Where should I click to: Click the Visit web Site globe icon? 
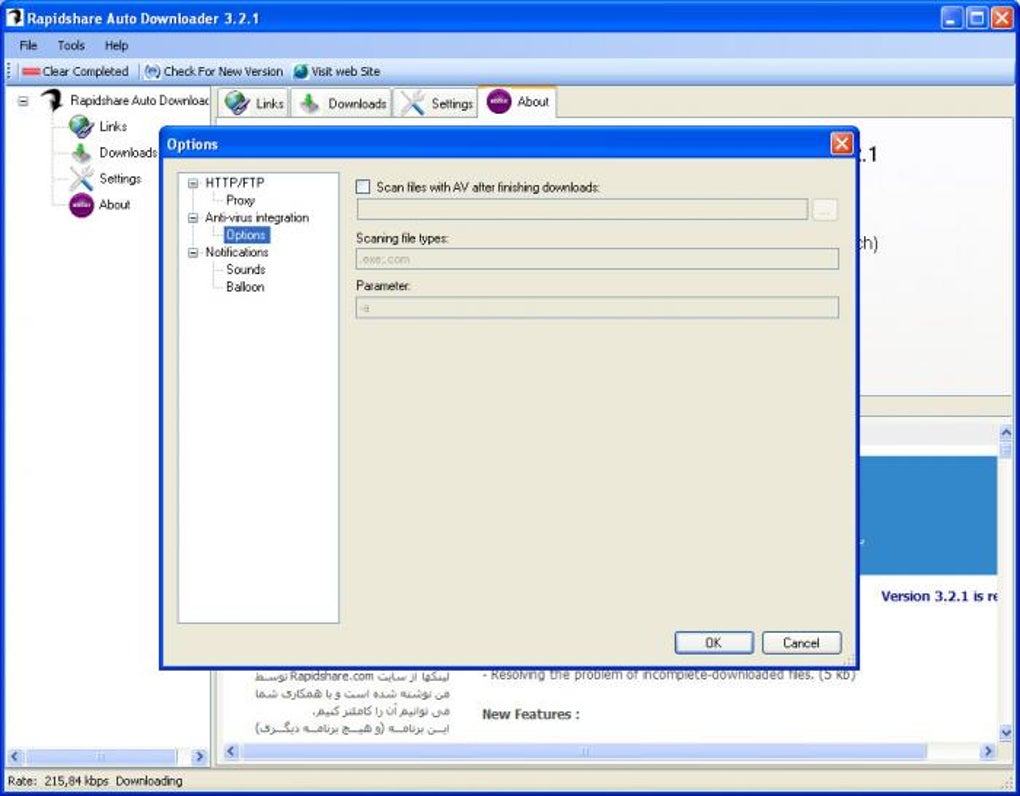(x=301, y=72)
